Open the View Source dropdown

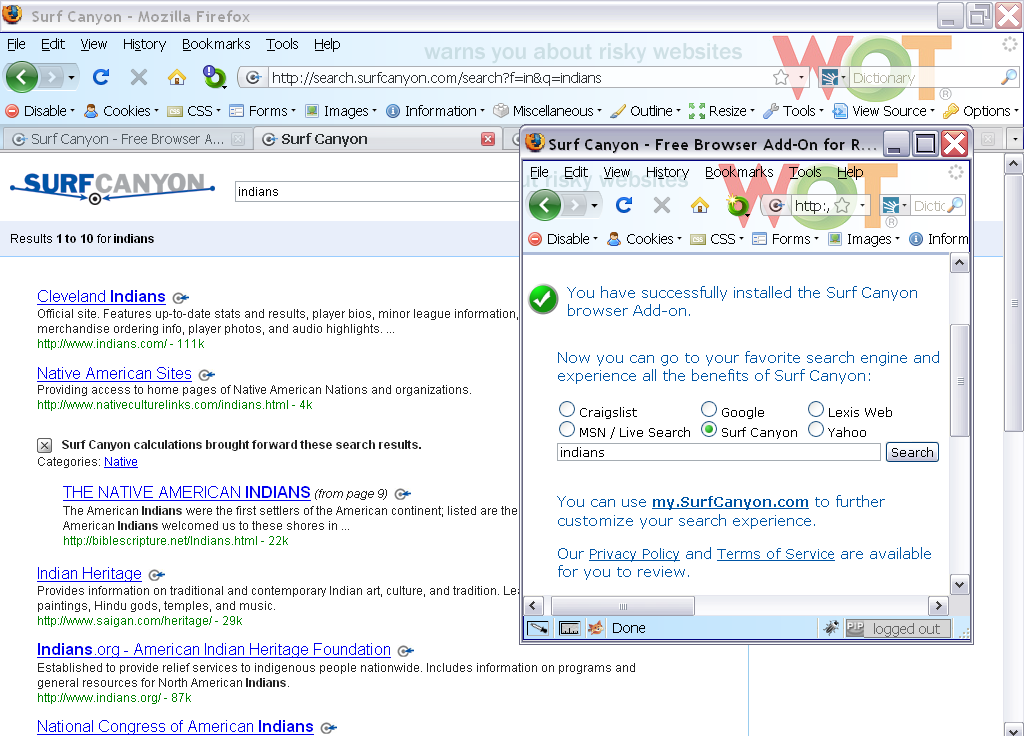click(883, 111)
